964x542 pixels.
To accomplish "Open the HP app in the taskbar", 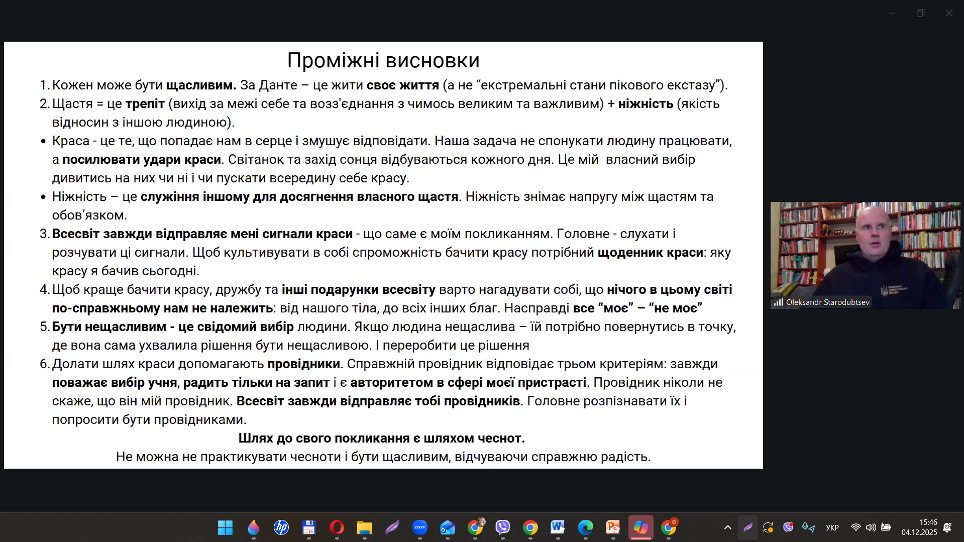I will pos(281,527).
